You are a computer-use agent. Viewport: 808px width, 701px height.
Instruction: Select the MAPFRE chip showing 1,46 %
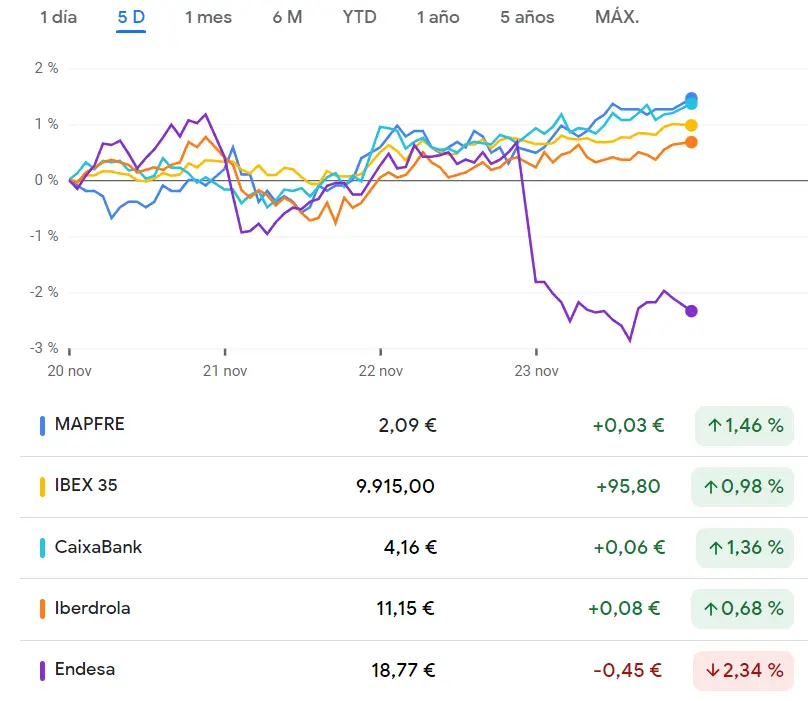742,424
